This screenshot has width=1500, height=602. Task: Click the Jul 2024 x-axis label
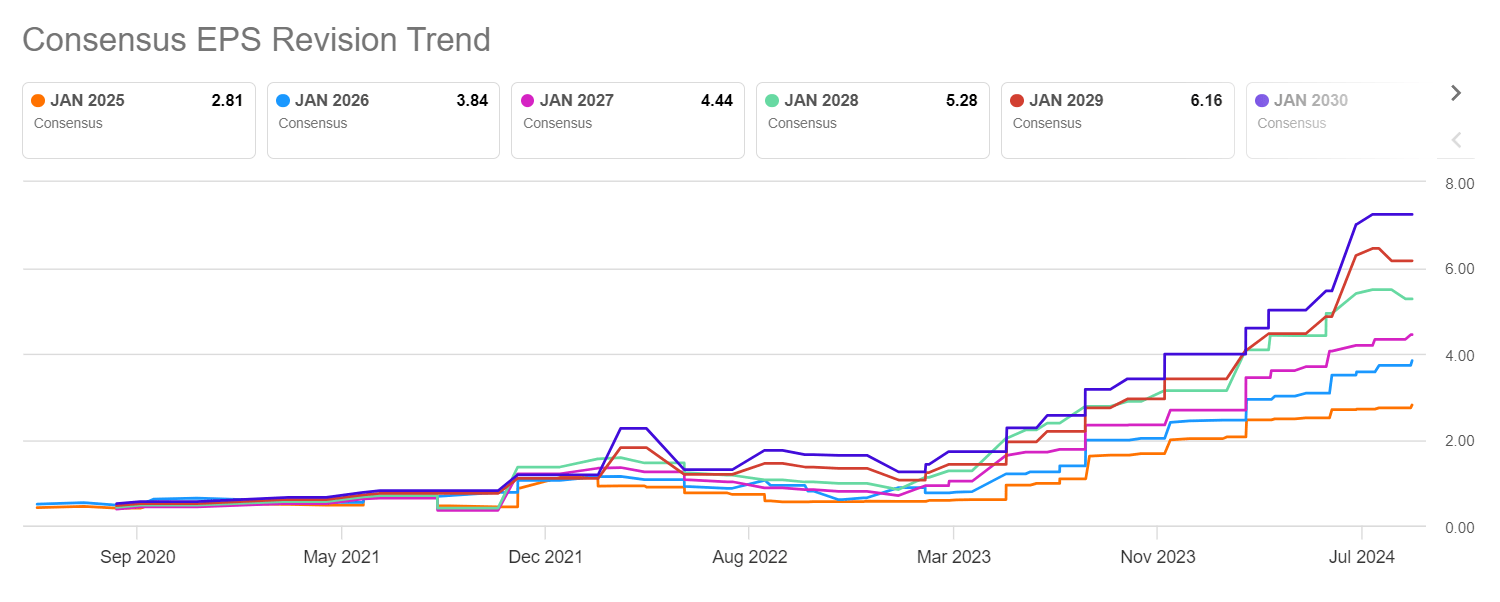[1361, 557]
